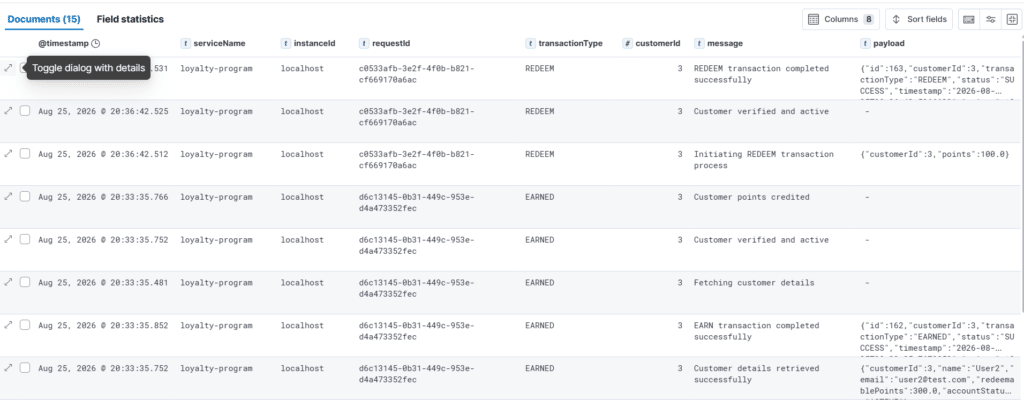Open the message column header menu

pos(718,44)
